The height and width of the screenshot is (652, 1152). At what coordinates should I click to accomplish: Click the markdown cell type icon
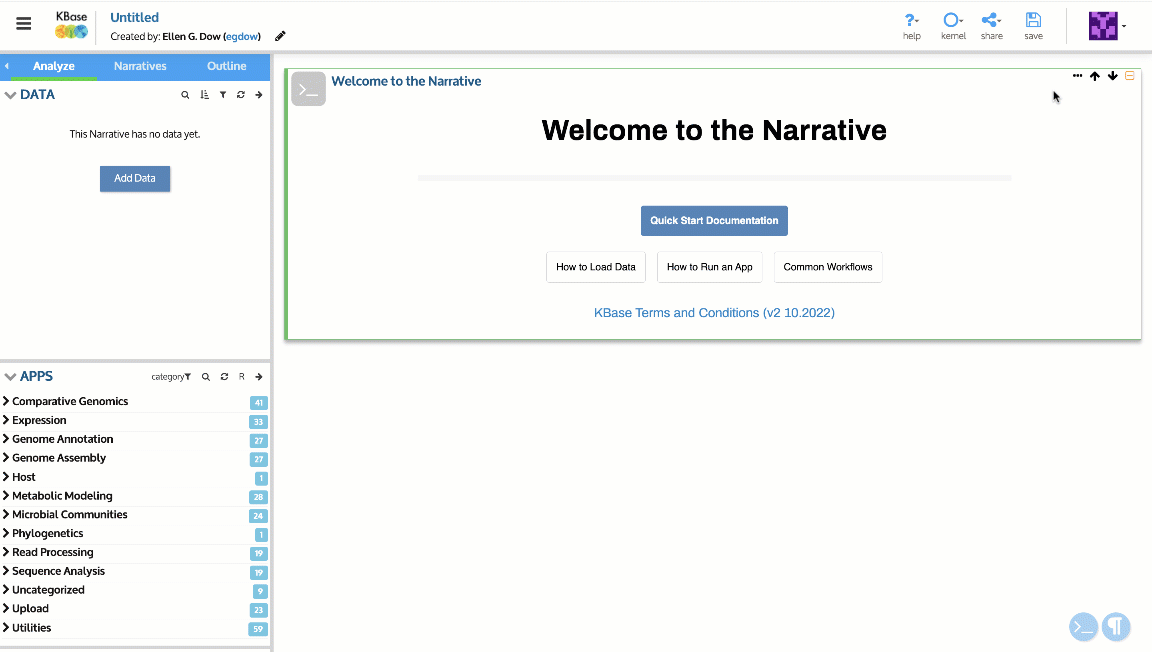309,89
